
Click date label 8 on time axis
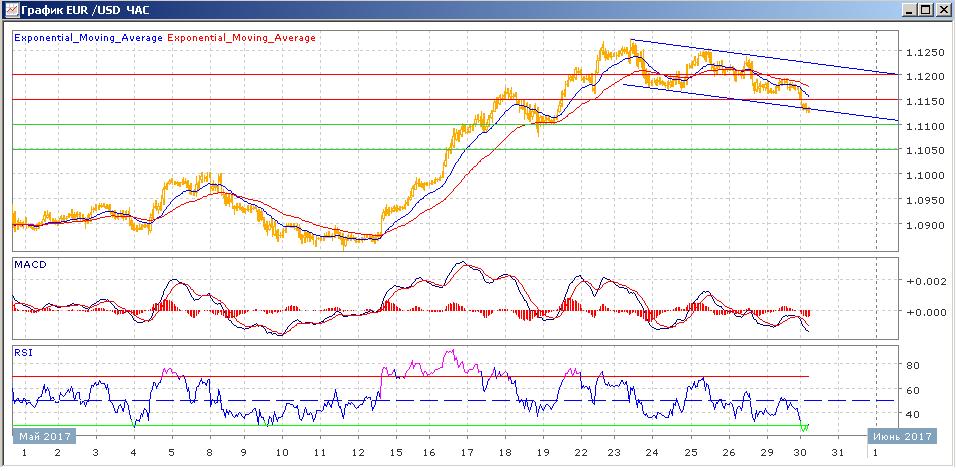click(211, 453)
